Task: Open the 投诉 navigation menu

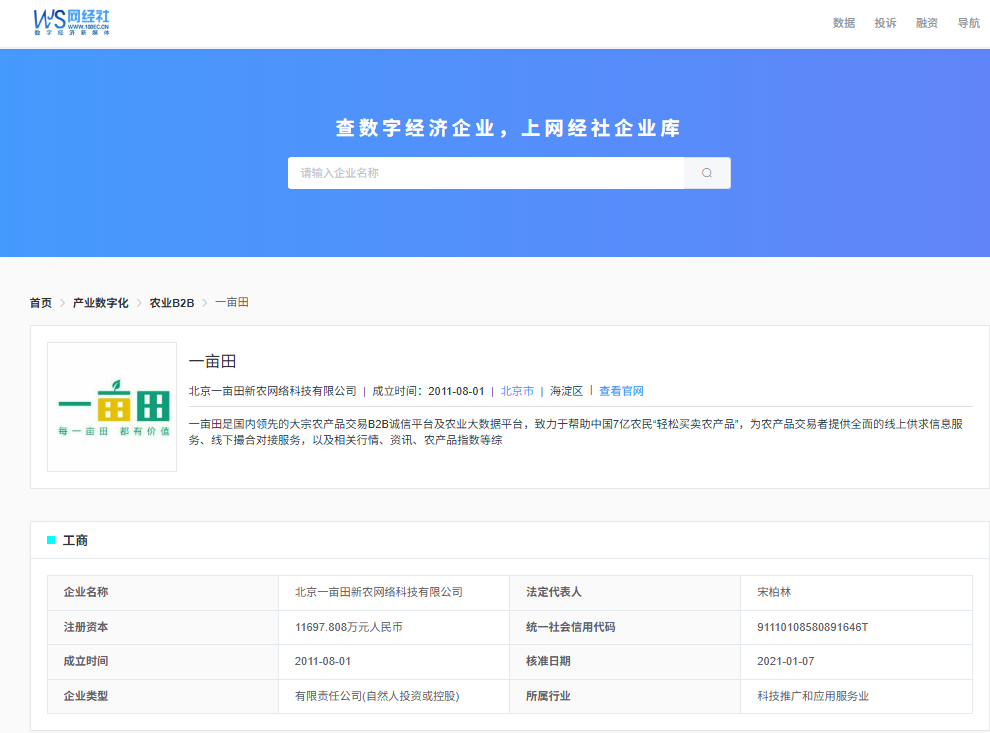Action: click(885, 23)
